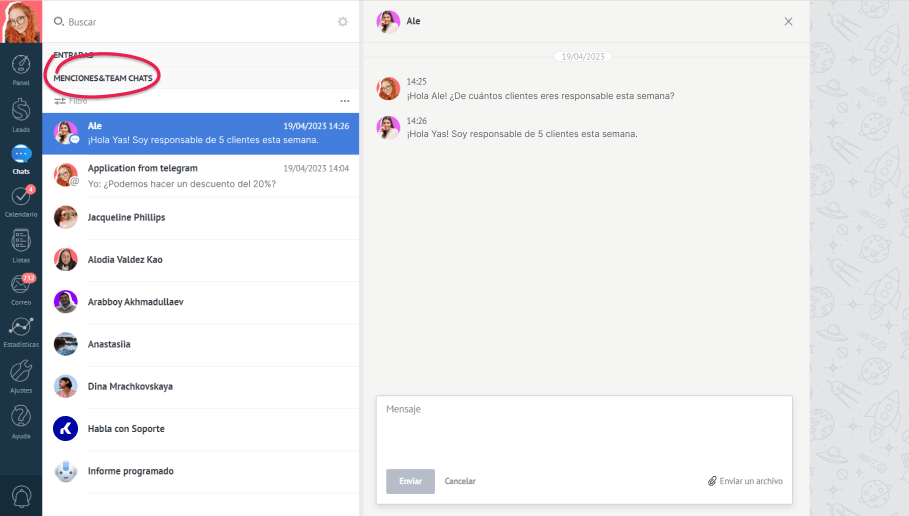Open Correo mail icon
Screen dimensions: 909x516
[x=21, y=286]
